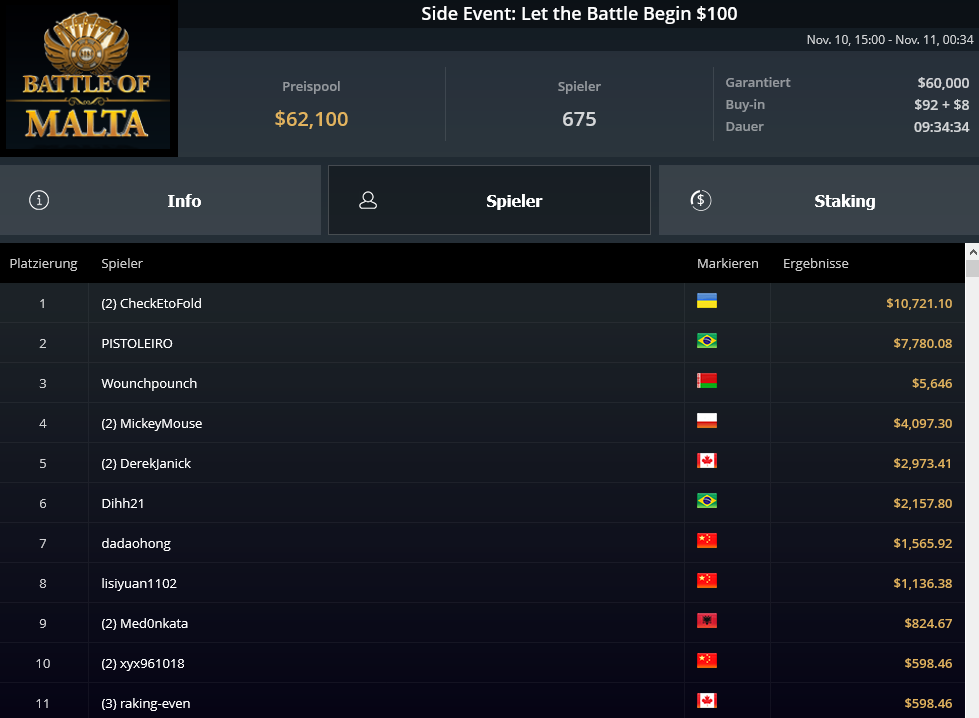Image resolution: width=979 pixels, height=718 pixels.
Task: Click the 675 Spieler count
Action: pyautogui.click(x=579, y=119)
